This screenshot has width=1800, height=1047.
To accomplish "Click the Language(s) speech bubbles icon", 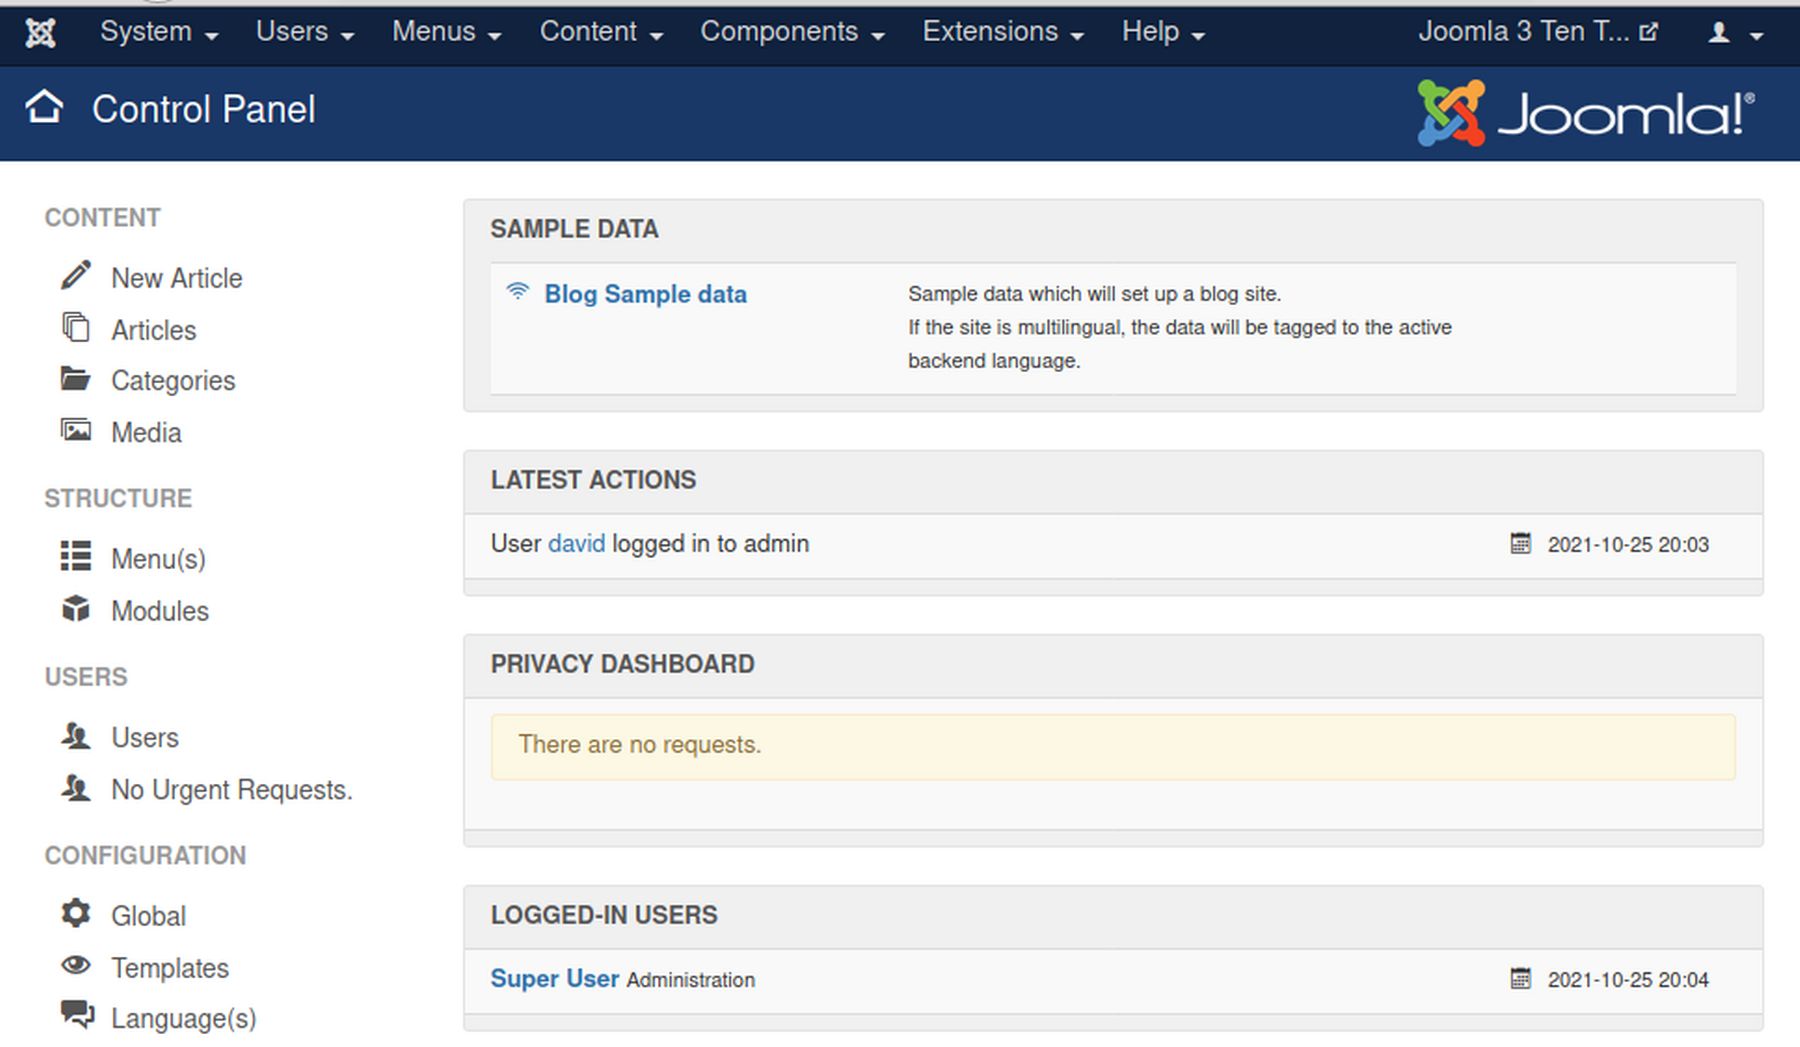I will [x=77, y=1014].
